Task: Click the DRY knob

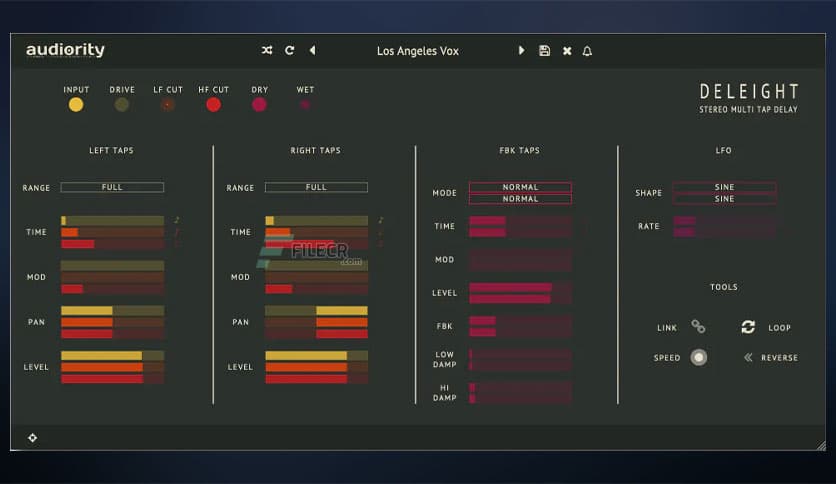Action: [259, 104]
